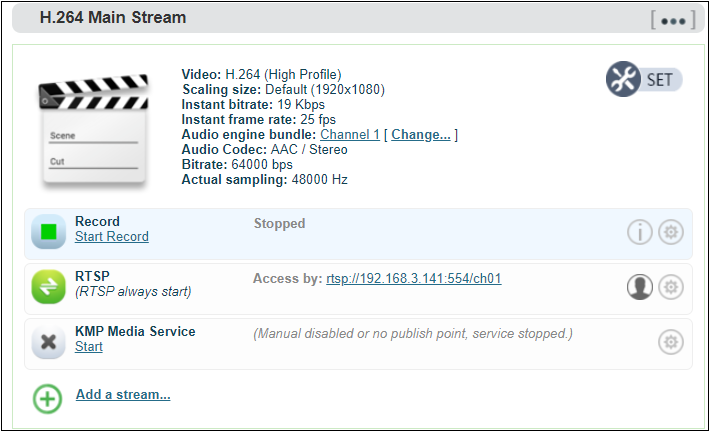Click Change... audio engine bundle link

421,135
